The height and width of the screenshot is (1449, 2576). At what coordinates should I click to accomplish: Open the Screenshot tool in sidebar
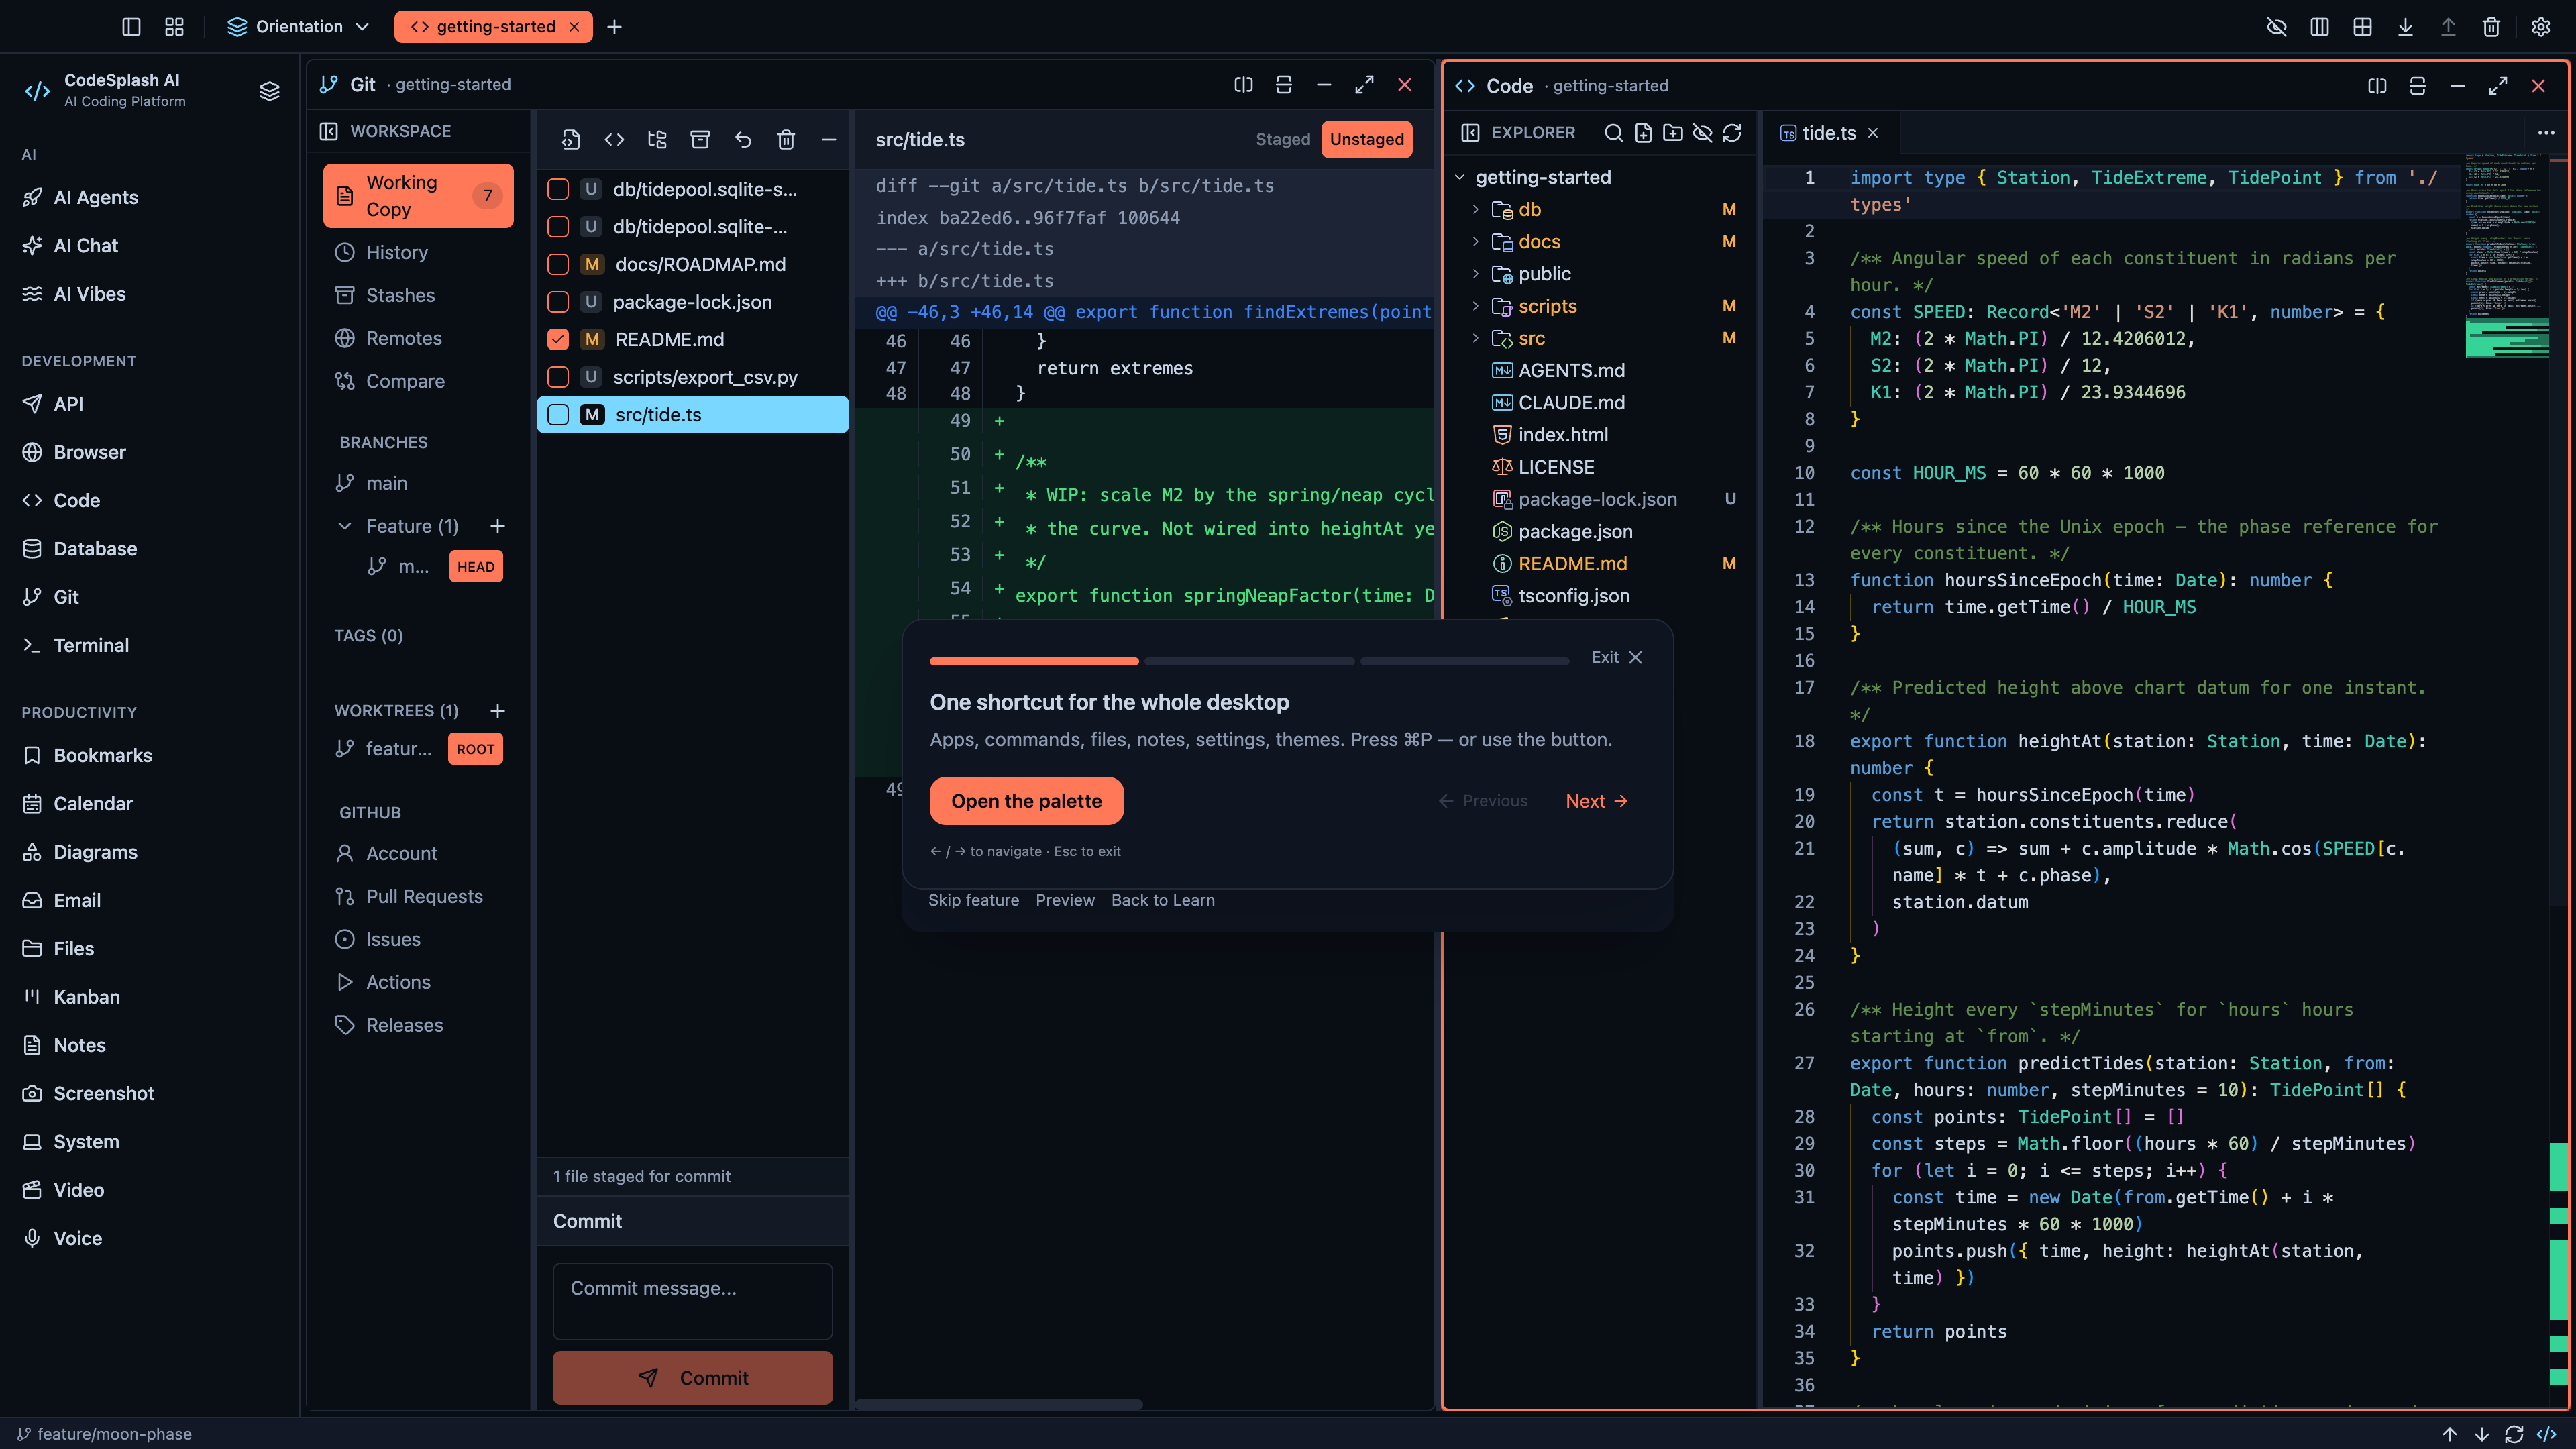click(x=103, y=1093)
